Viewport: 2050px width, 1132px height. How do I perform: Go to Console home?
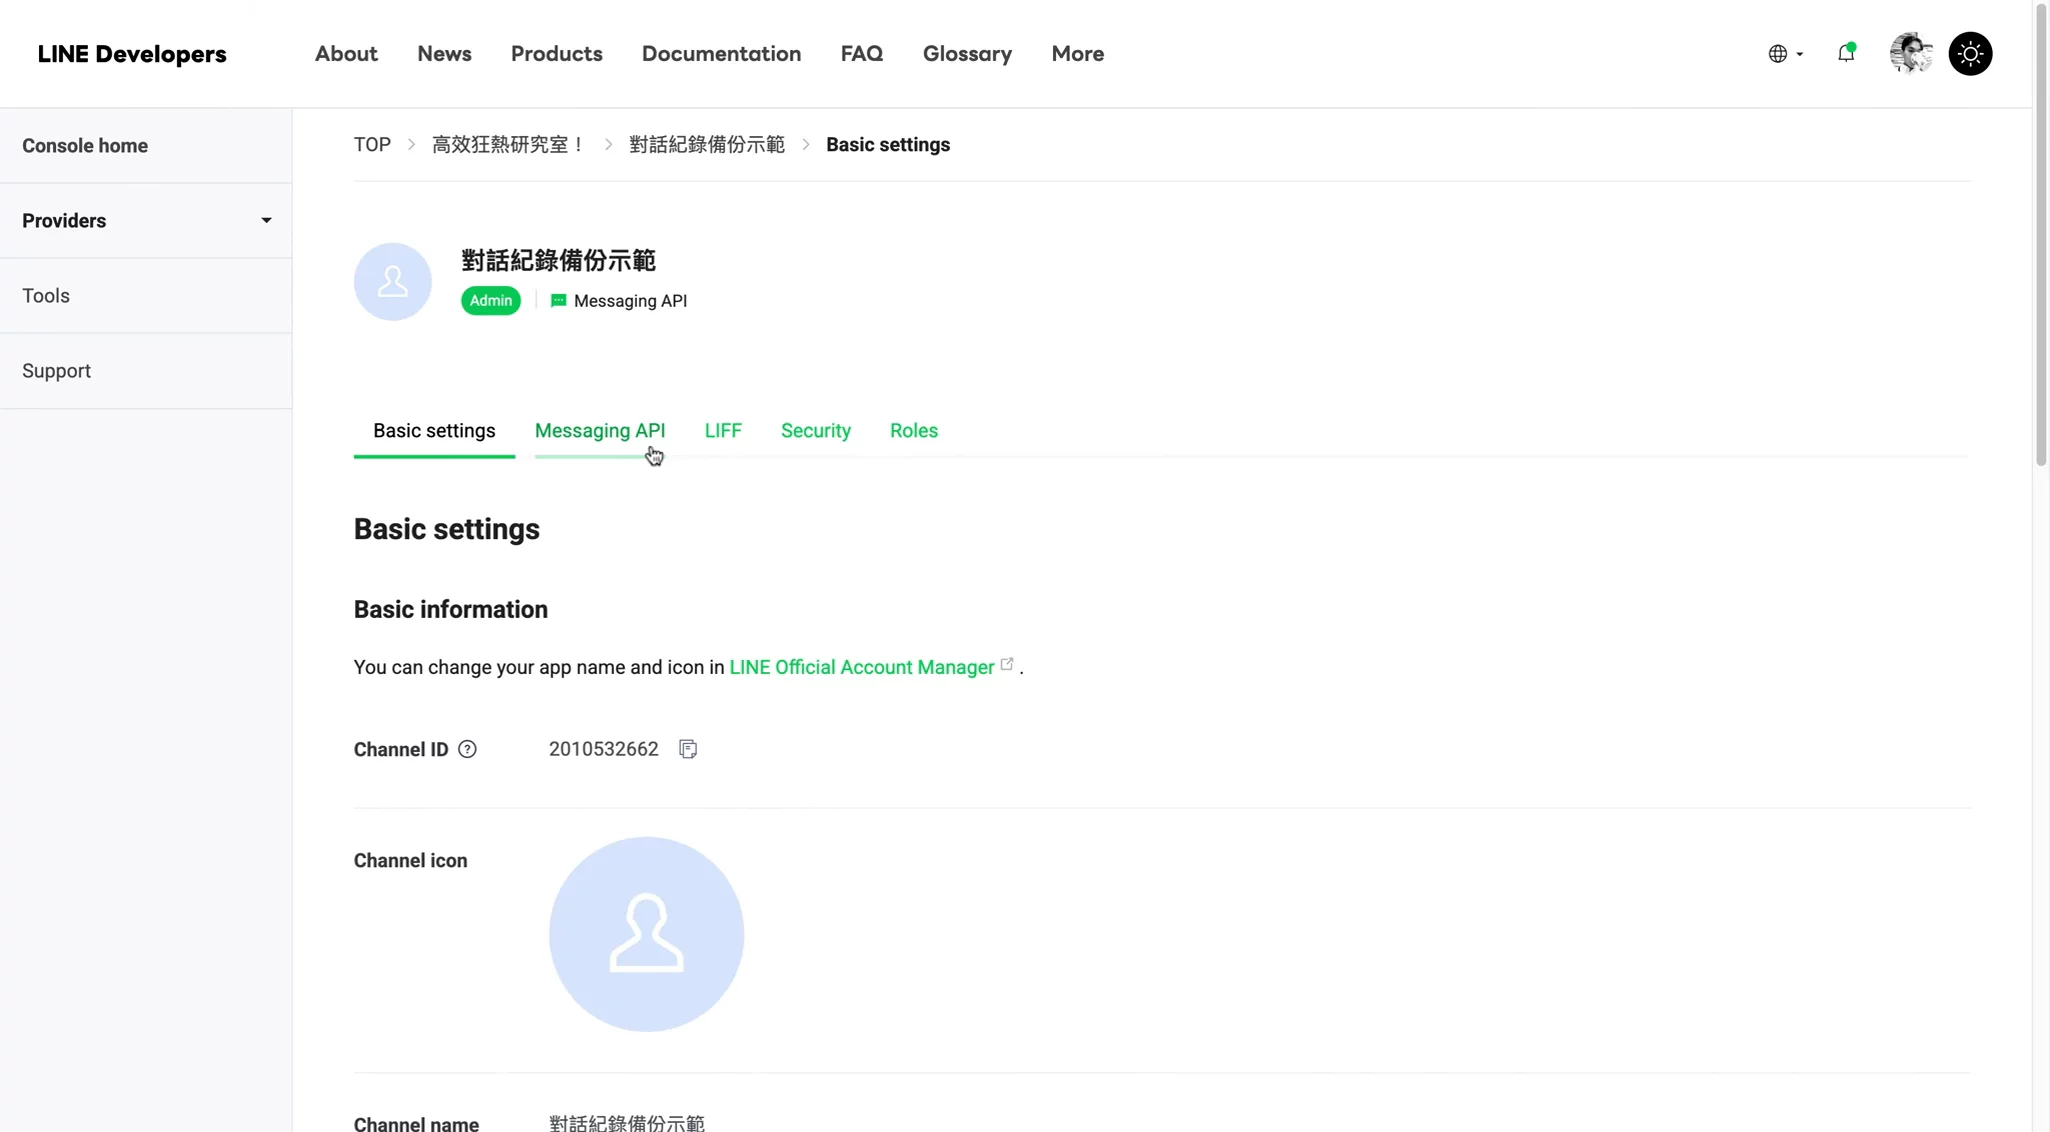click(x=146, y=146)
